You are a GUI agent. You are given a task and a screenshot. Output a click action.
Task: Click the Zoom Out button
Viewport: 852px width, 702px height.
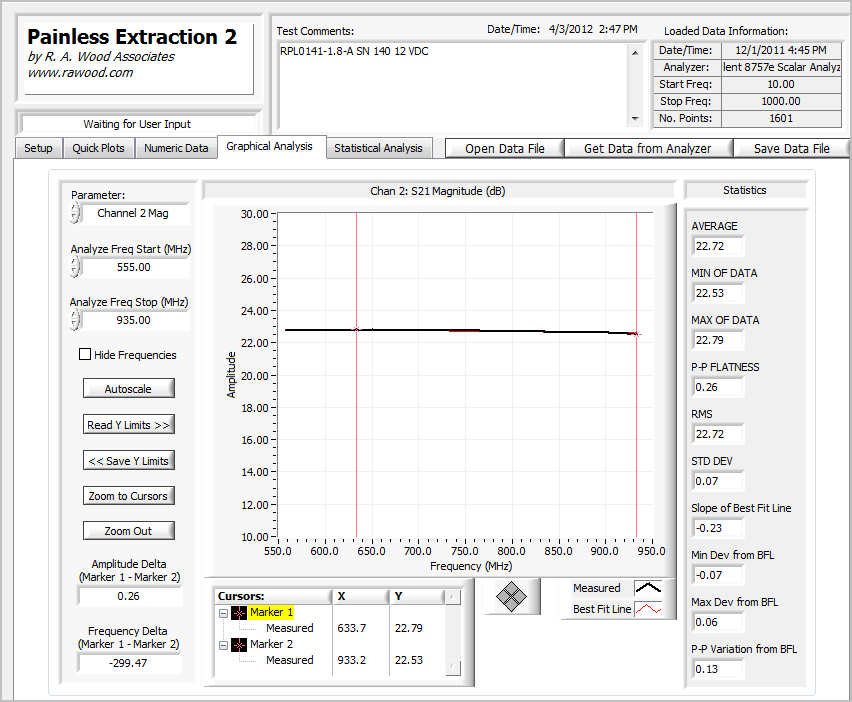(129, 530)
